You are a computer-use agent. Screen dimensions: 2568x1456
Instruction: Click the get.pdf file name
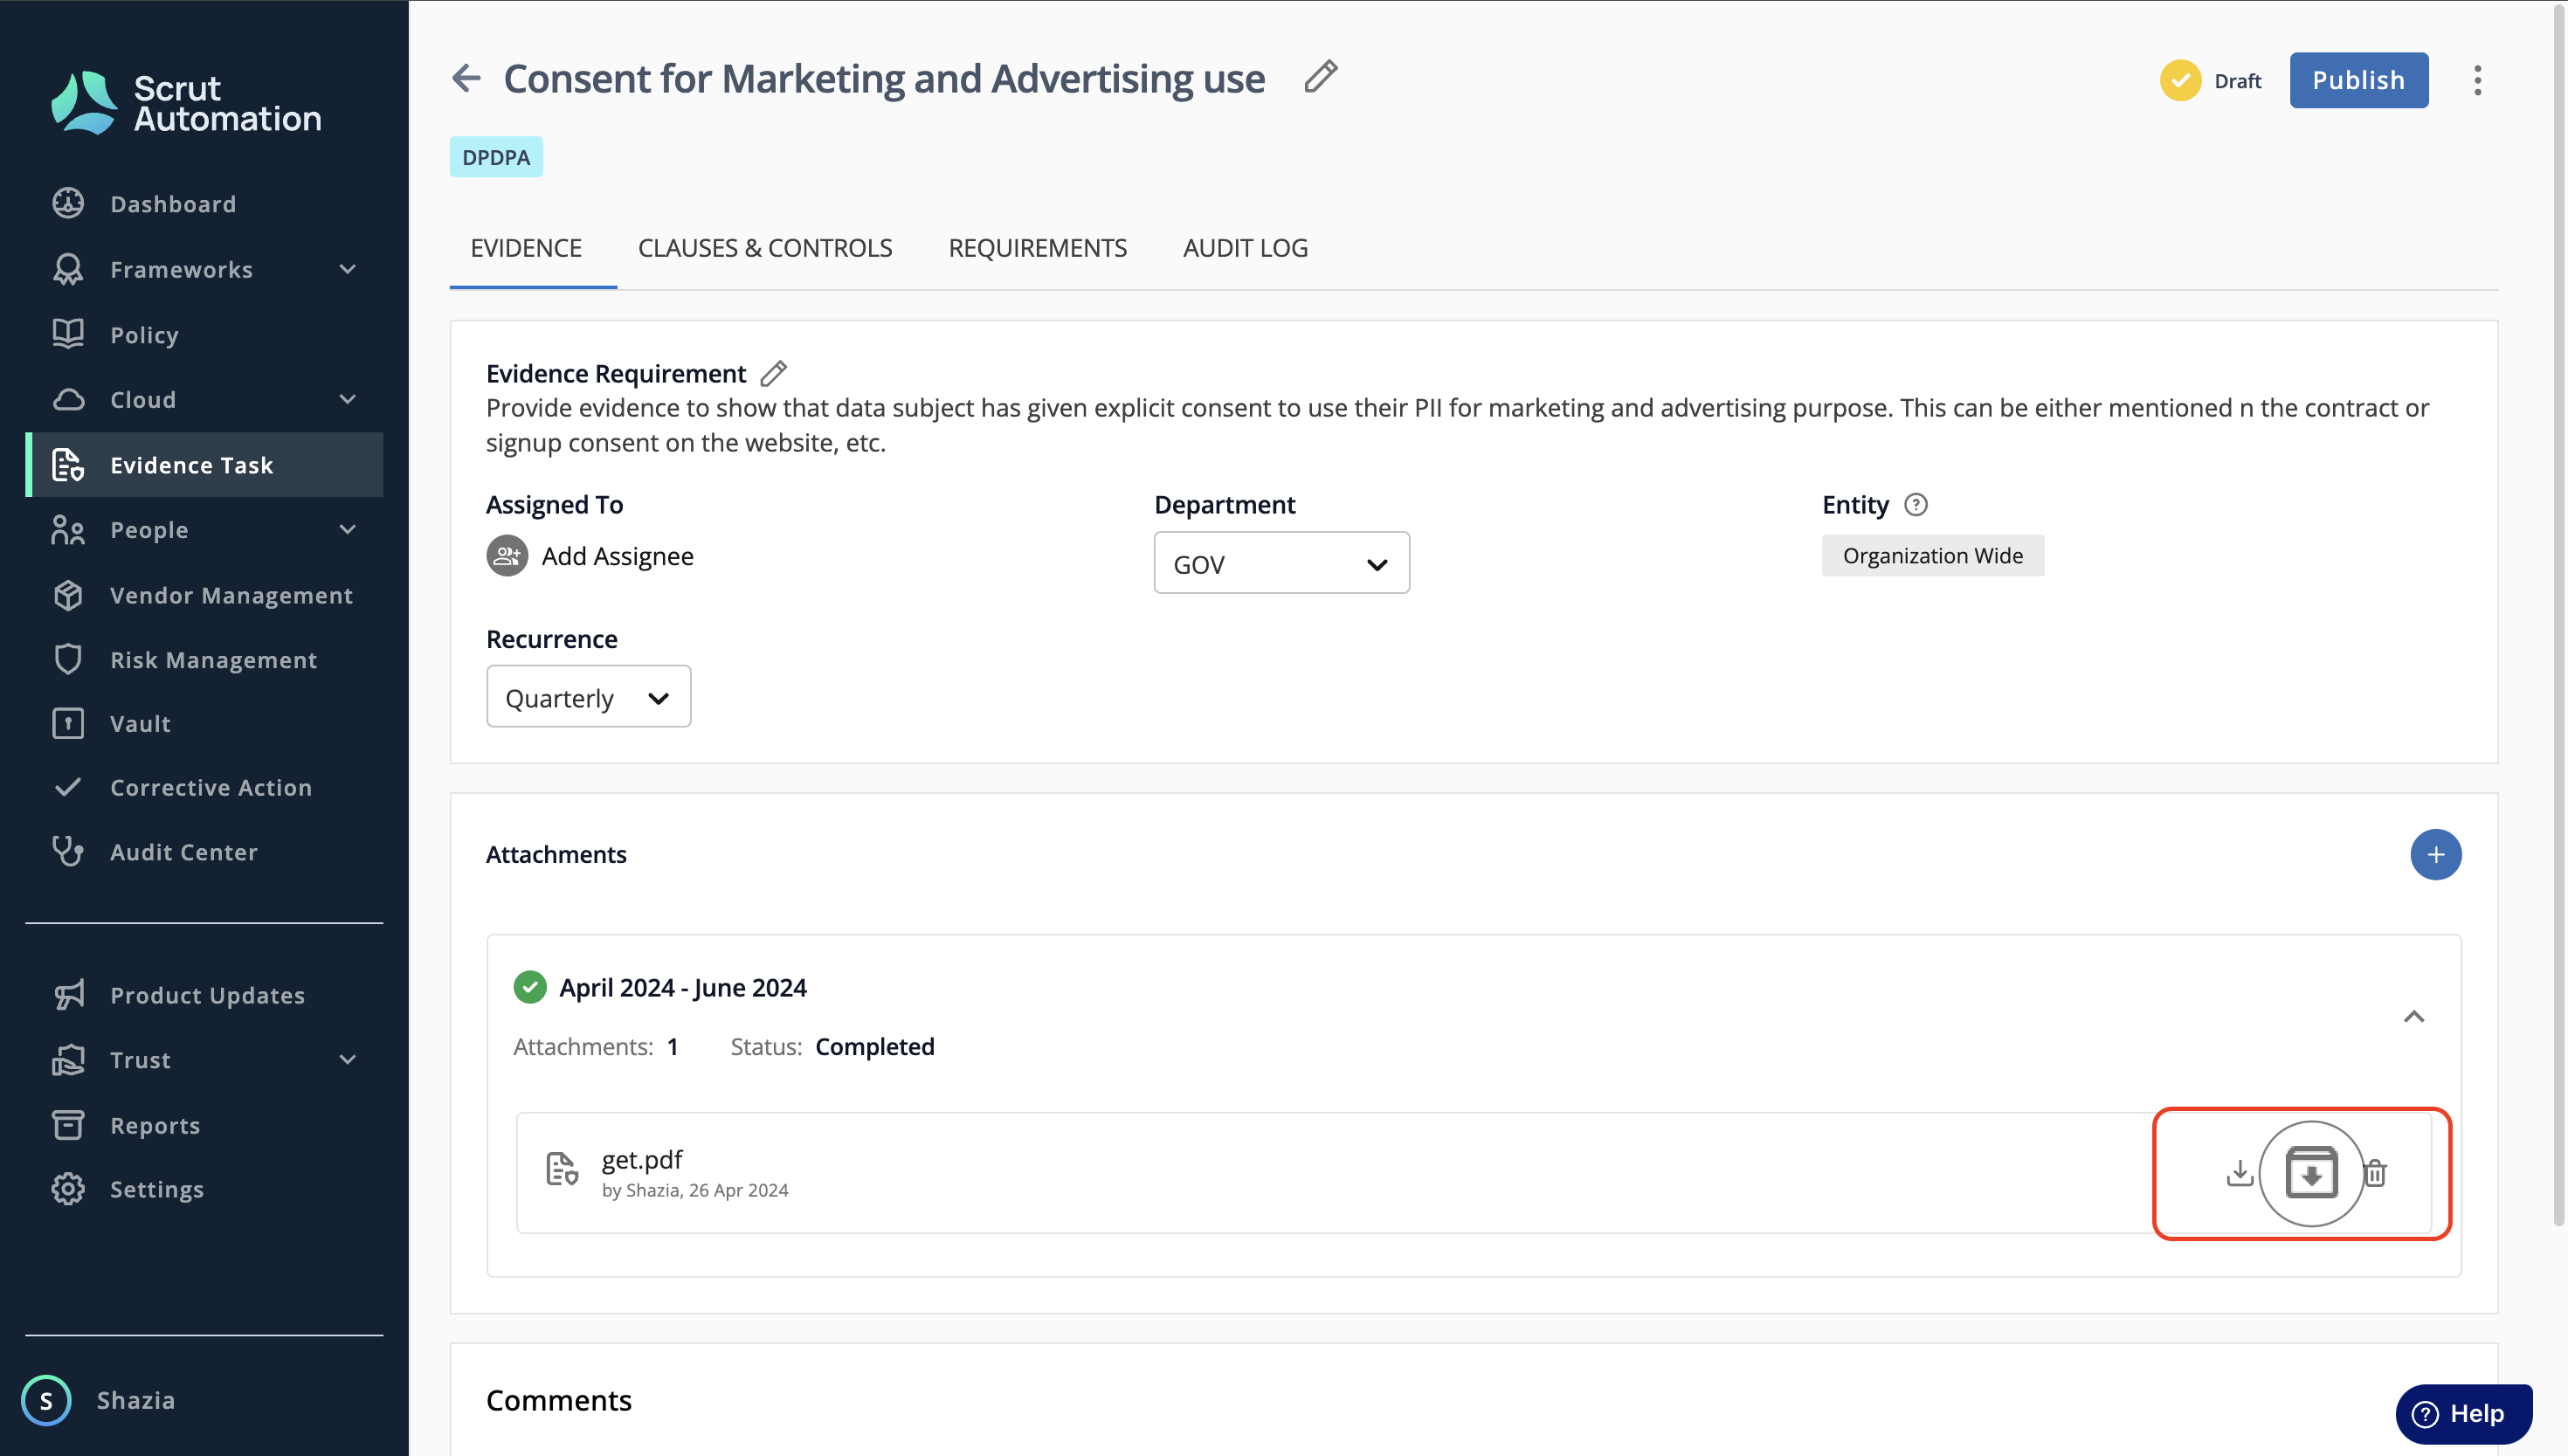(642, 1159)
